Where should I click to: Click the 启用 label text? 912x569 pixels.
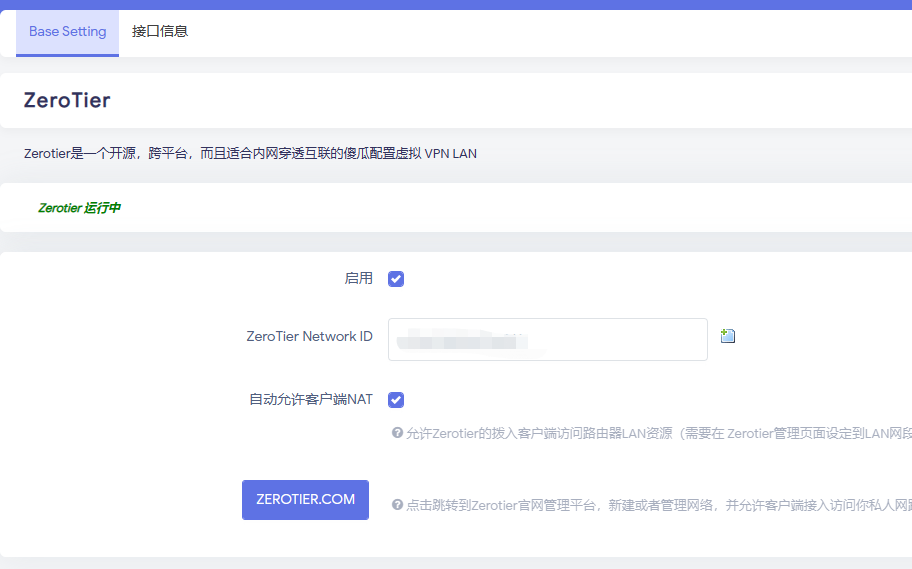pyautogui.click(x=358, y=279)
